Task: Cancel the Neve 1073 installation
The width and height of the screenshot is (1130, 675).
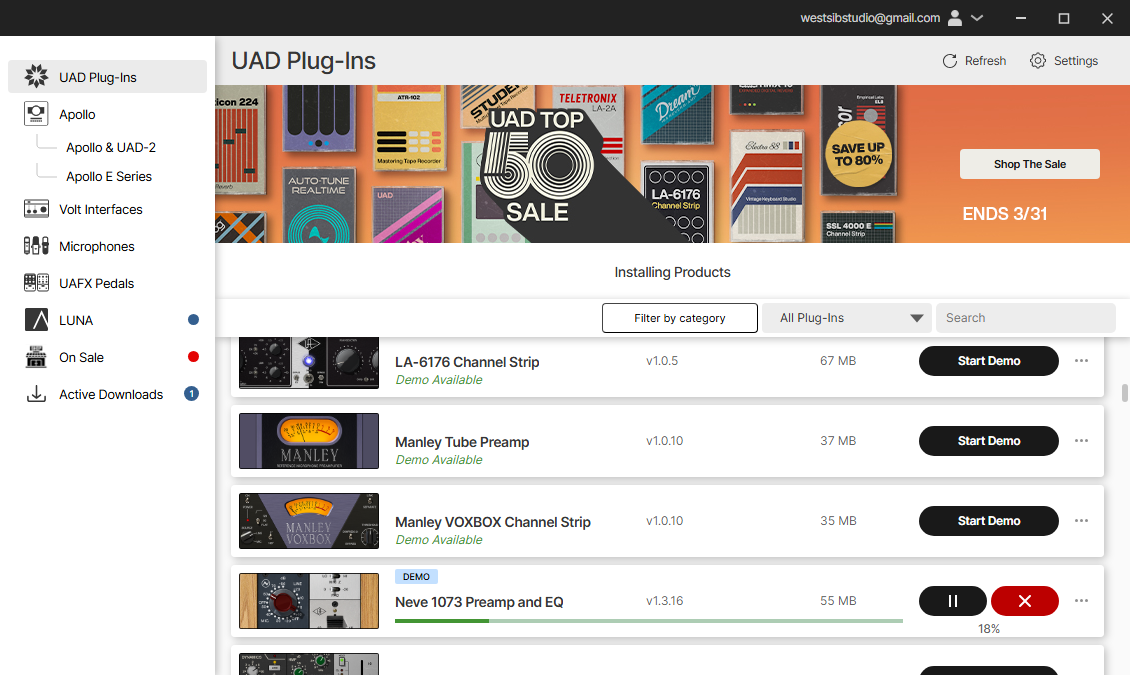Action: pos(1025,601)
